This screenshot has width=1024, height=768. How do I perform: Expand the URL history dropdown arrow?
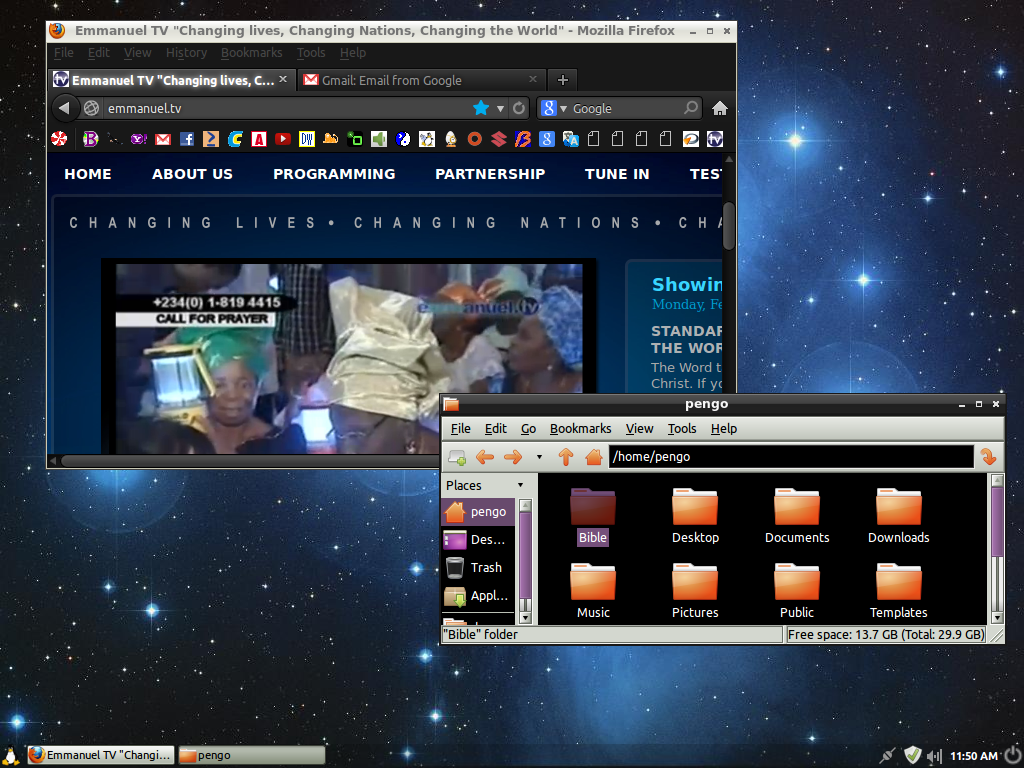click(500, 109)
